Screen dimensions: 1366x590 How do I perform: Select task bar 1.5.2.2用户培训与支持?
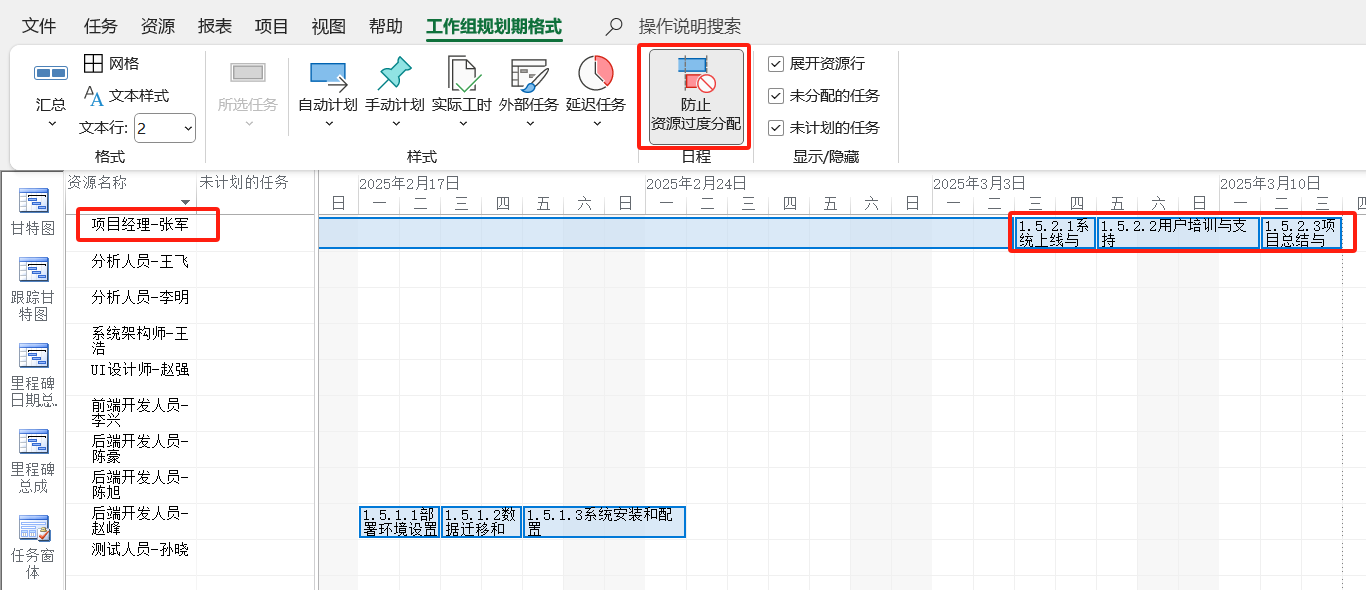click(1178, 233)
